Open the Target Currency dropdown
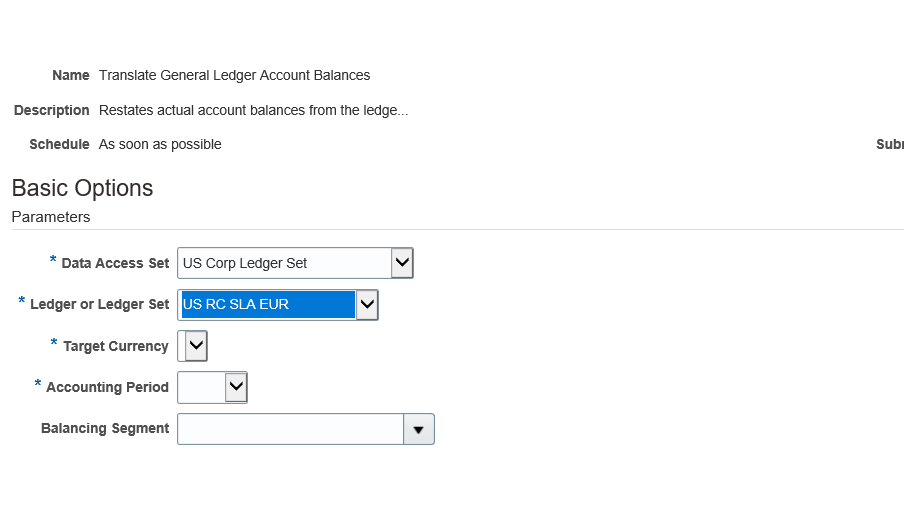The height and width of the screenshot is (520, 904). pyautogui.click(x=195, y=346)
